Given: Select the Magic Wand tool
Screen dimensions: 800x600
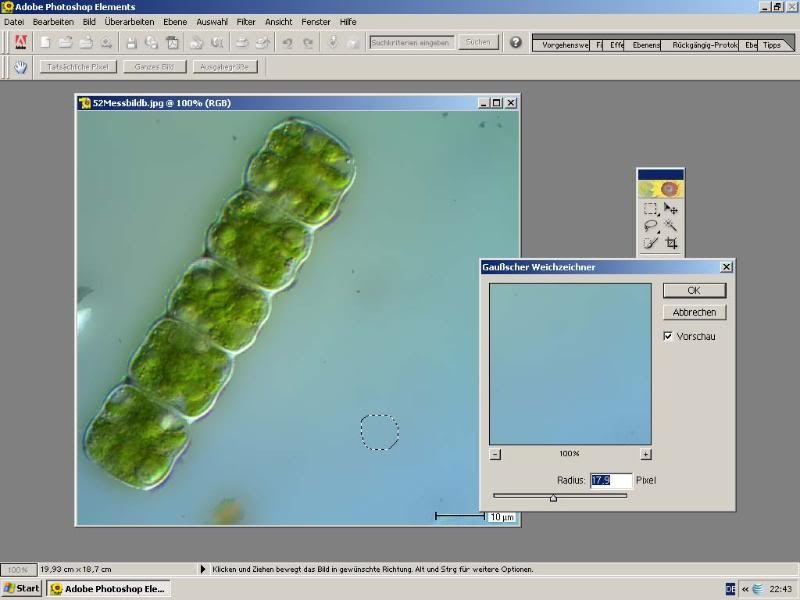Looking at the screenshot, I should pos(671,226).
